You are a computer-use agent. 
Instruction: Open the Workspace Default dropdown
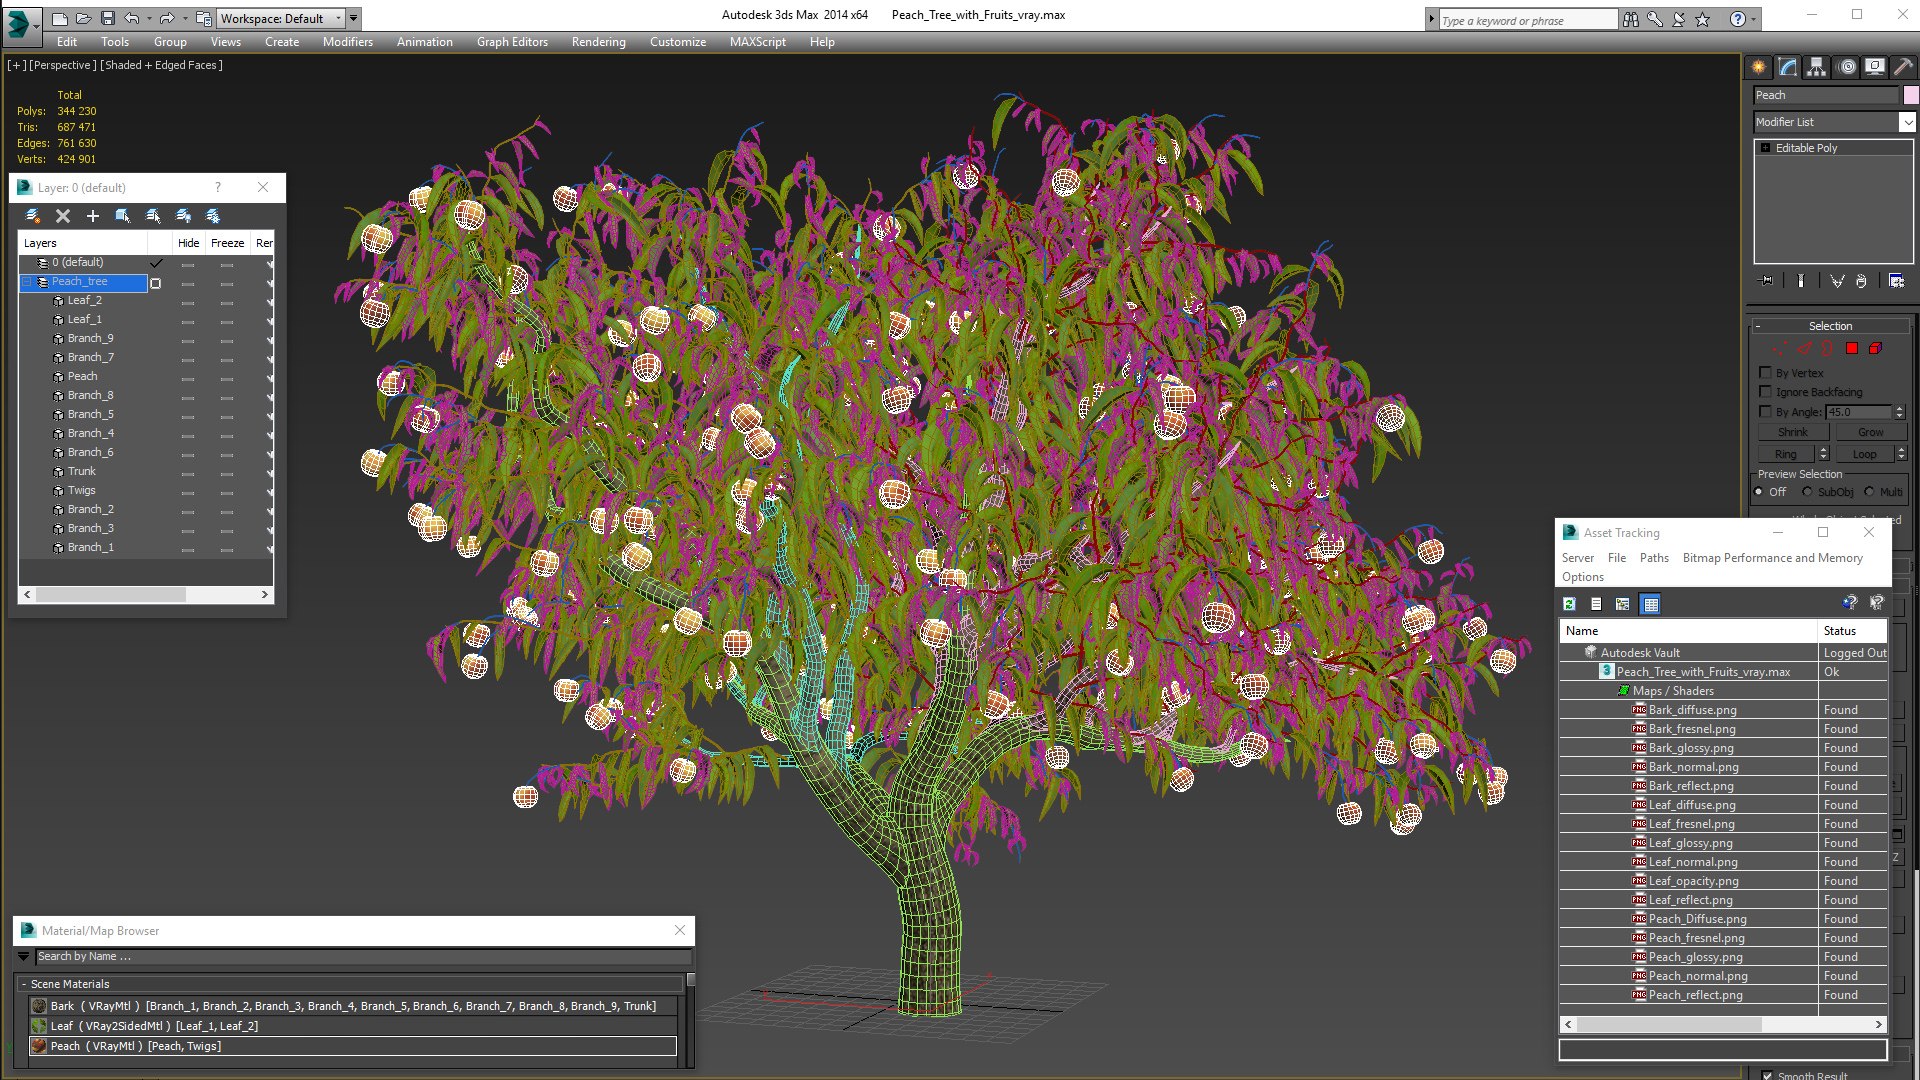click(281, 18)
